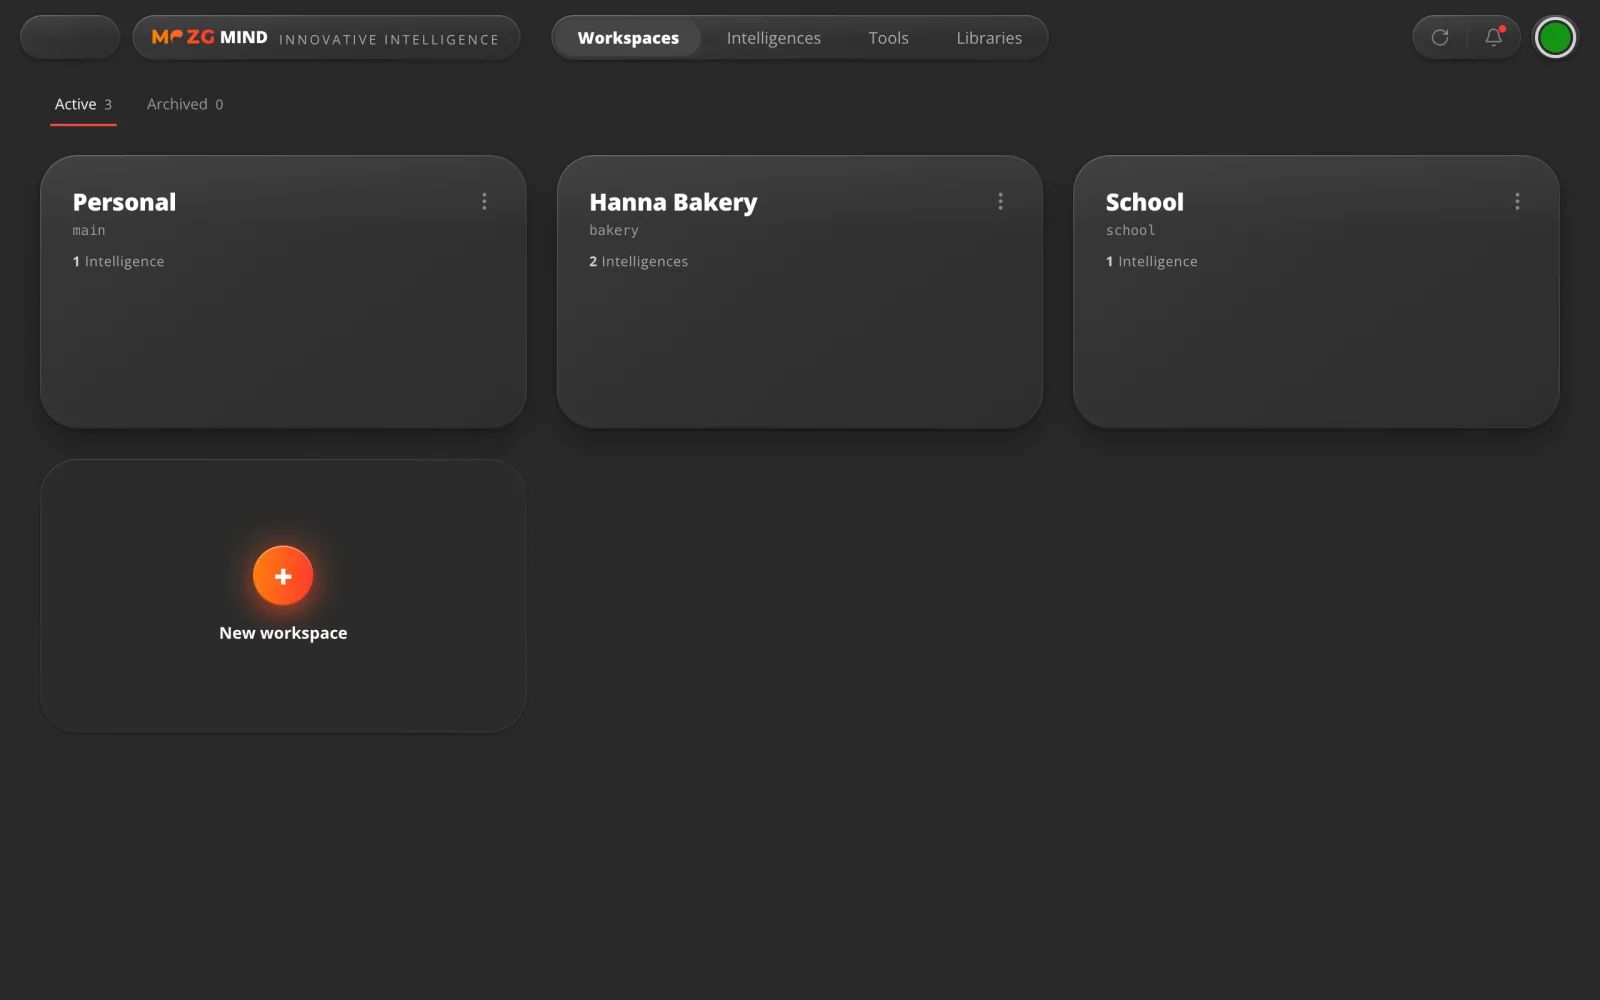
Task: Open the School workspace options menu
Action: point(1517,201)
